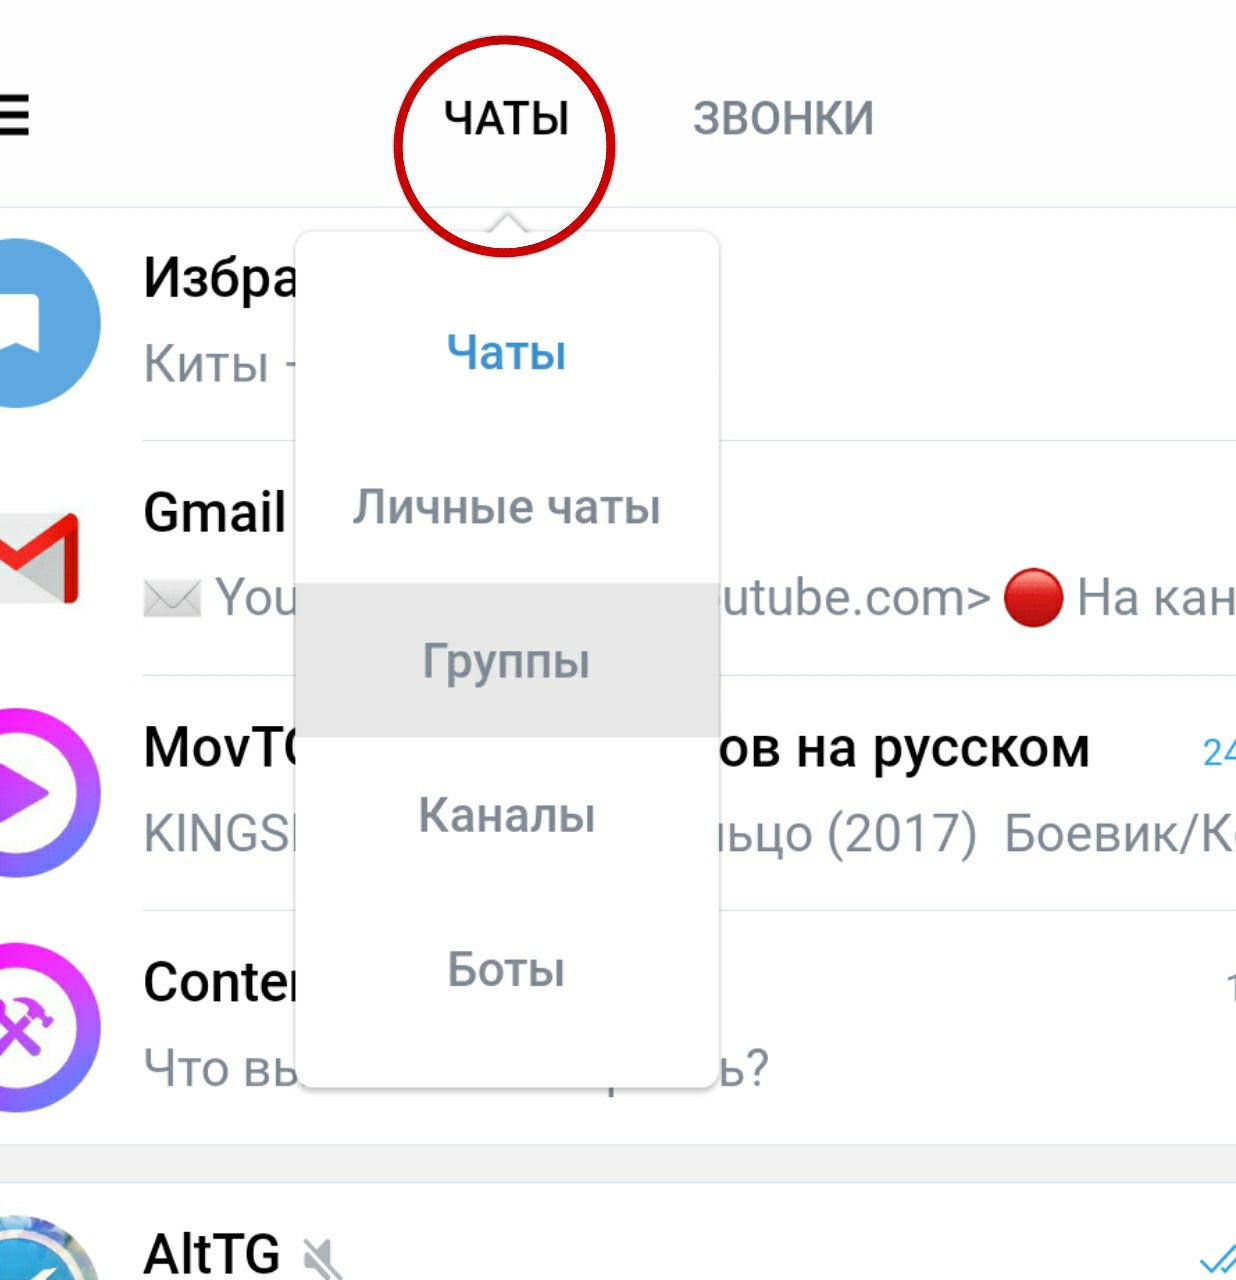Open the hamburger navigation menu

point(13,115)
